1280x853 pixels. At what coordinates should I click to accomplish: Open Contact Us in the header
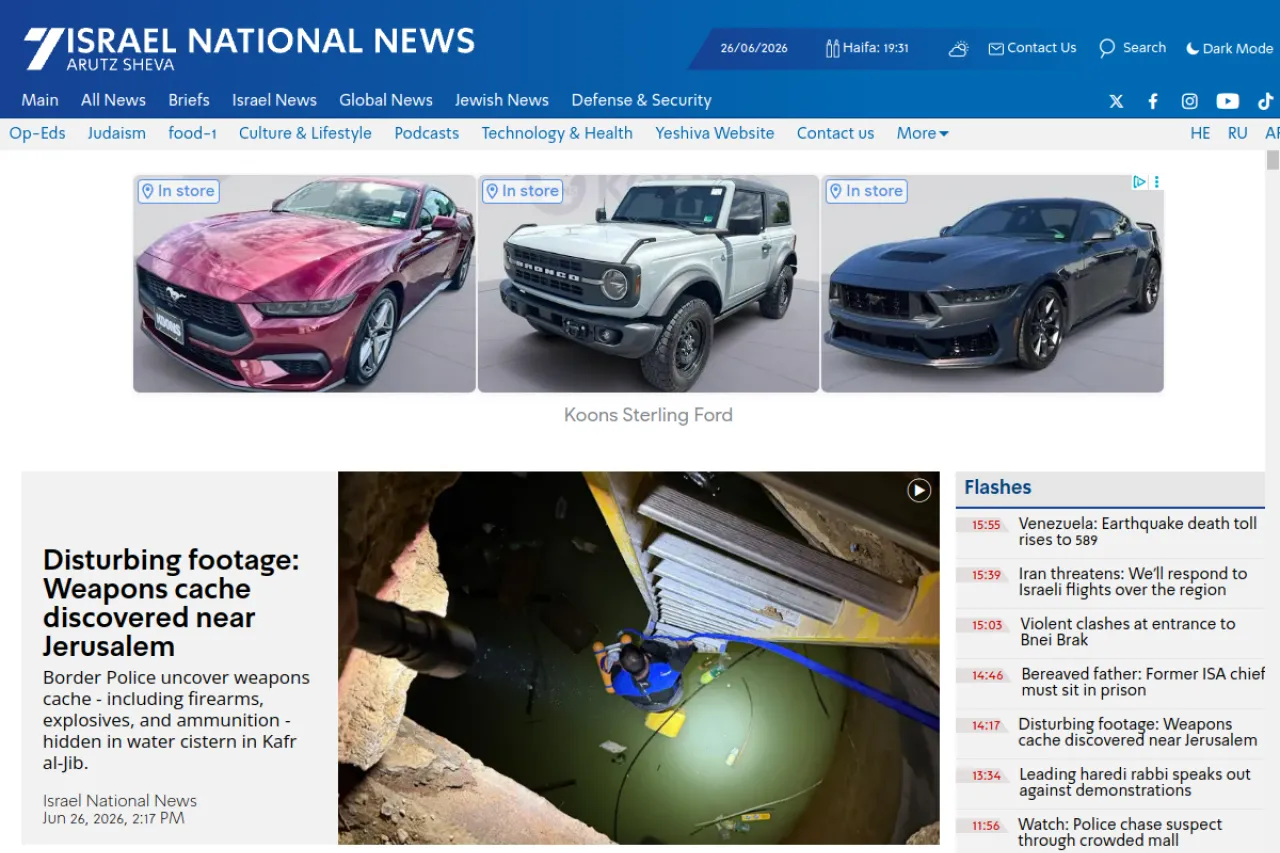coord(1032,48)
